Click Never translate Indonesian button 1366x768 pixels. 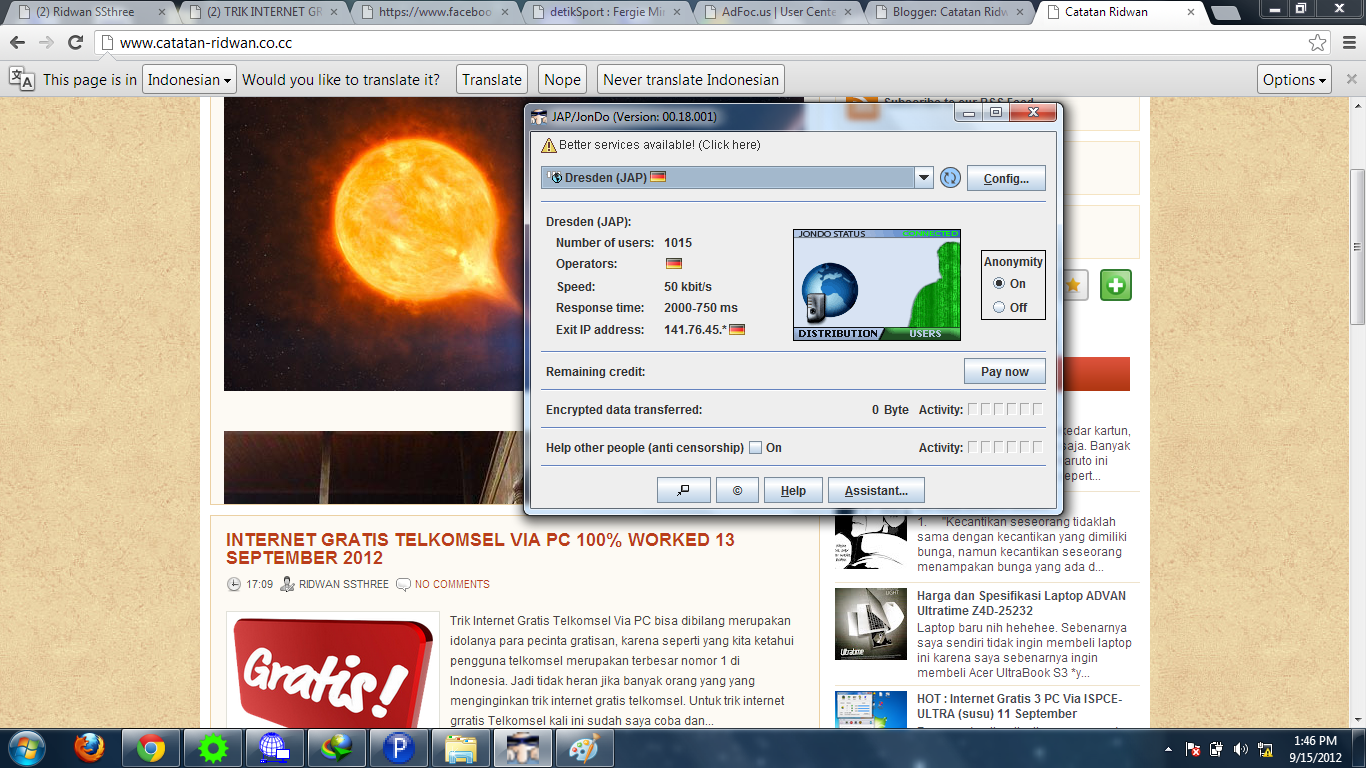691,80
